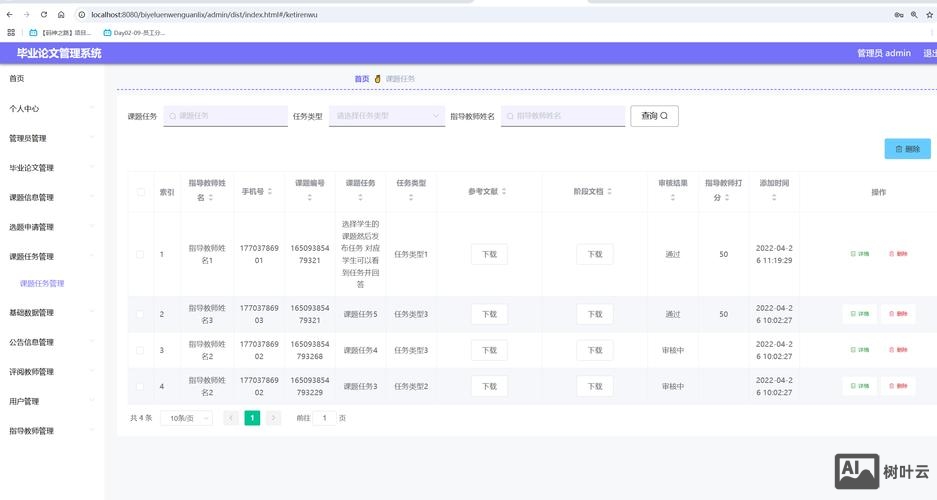937x500 pixels.
Task: Check the row 4 checkbox
Action: [x=140, y=386]
